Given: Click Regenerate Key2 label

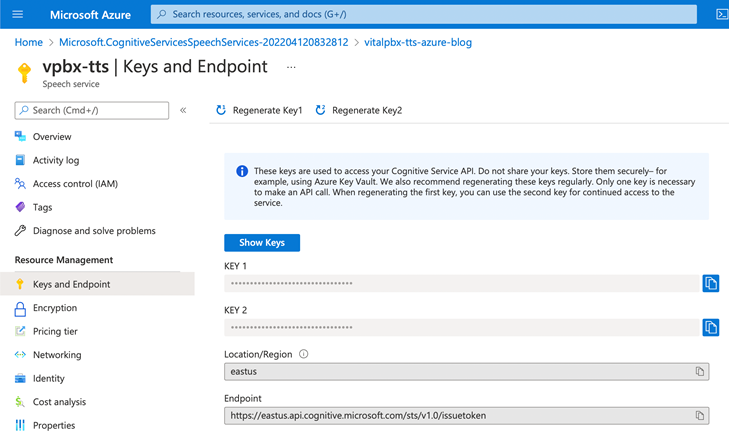Looking at the screenshot, I should (367, 111).
